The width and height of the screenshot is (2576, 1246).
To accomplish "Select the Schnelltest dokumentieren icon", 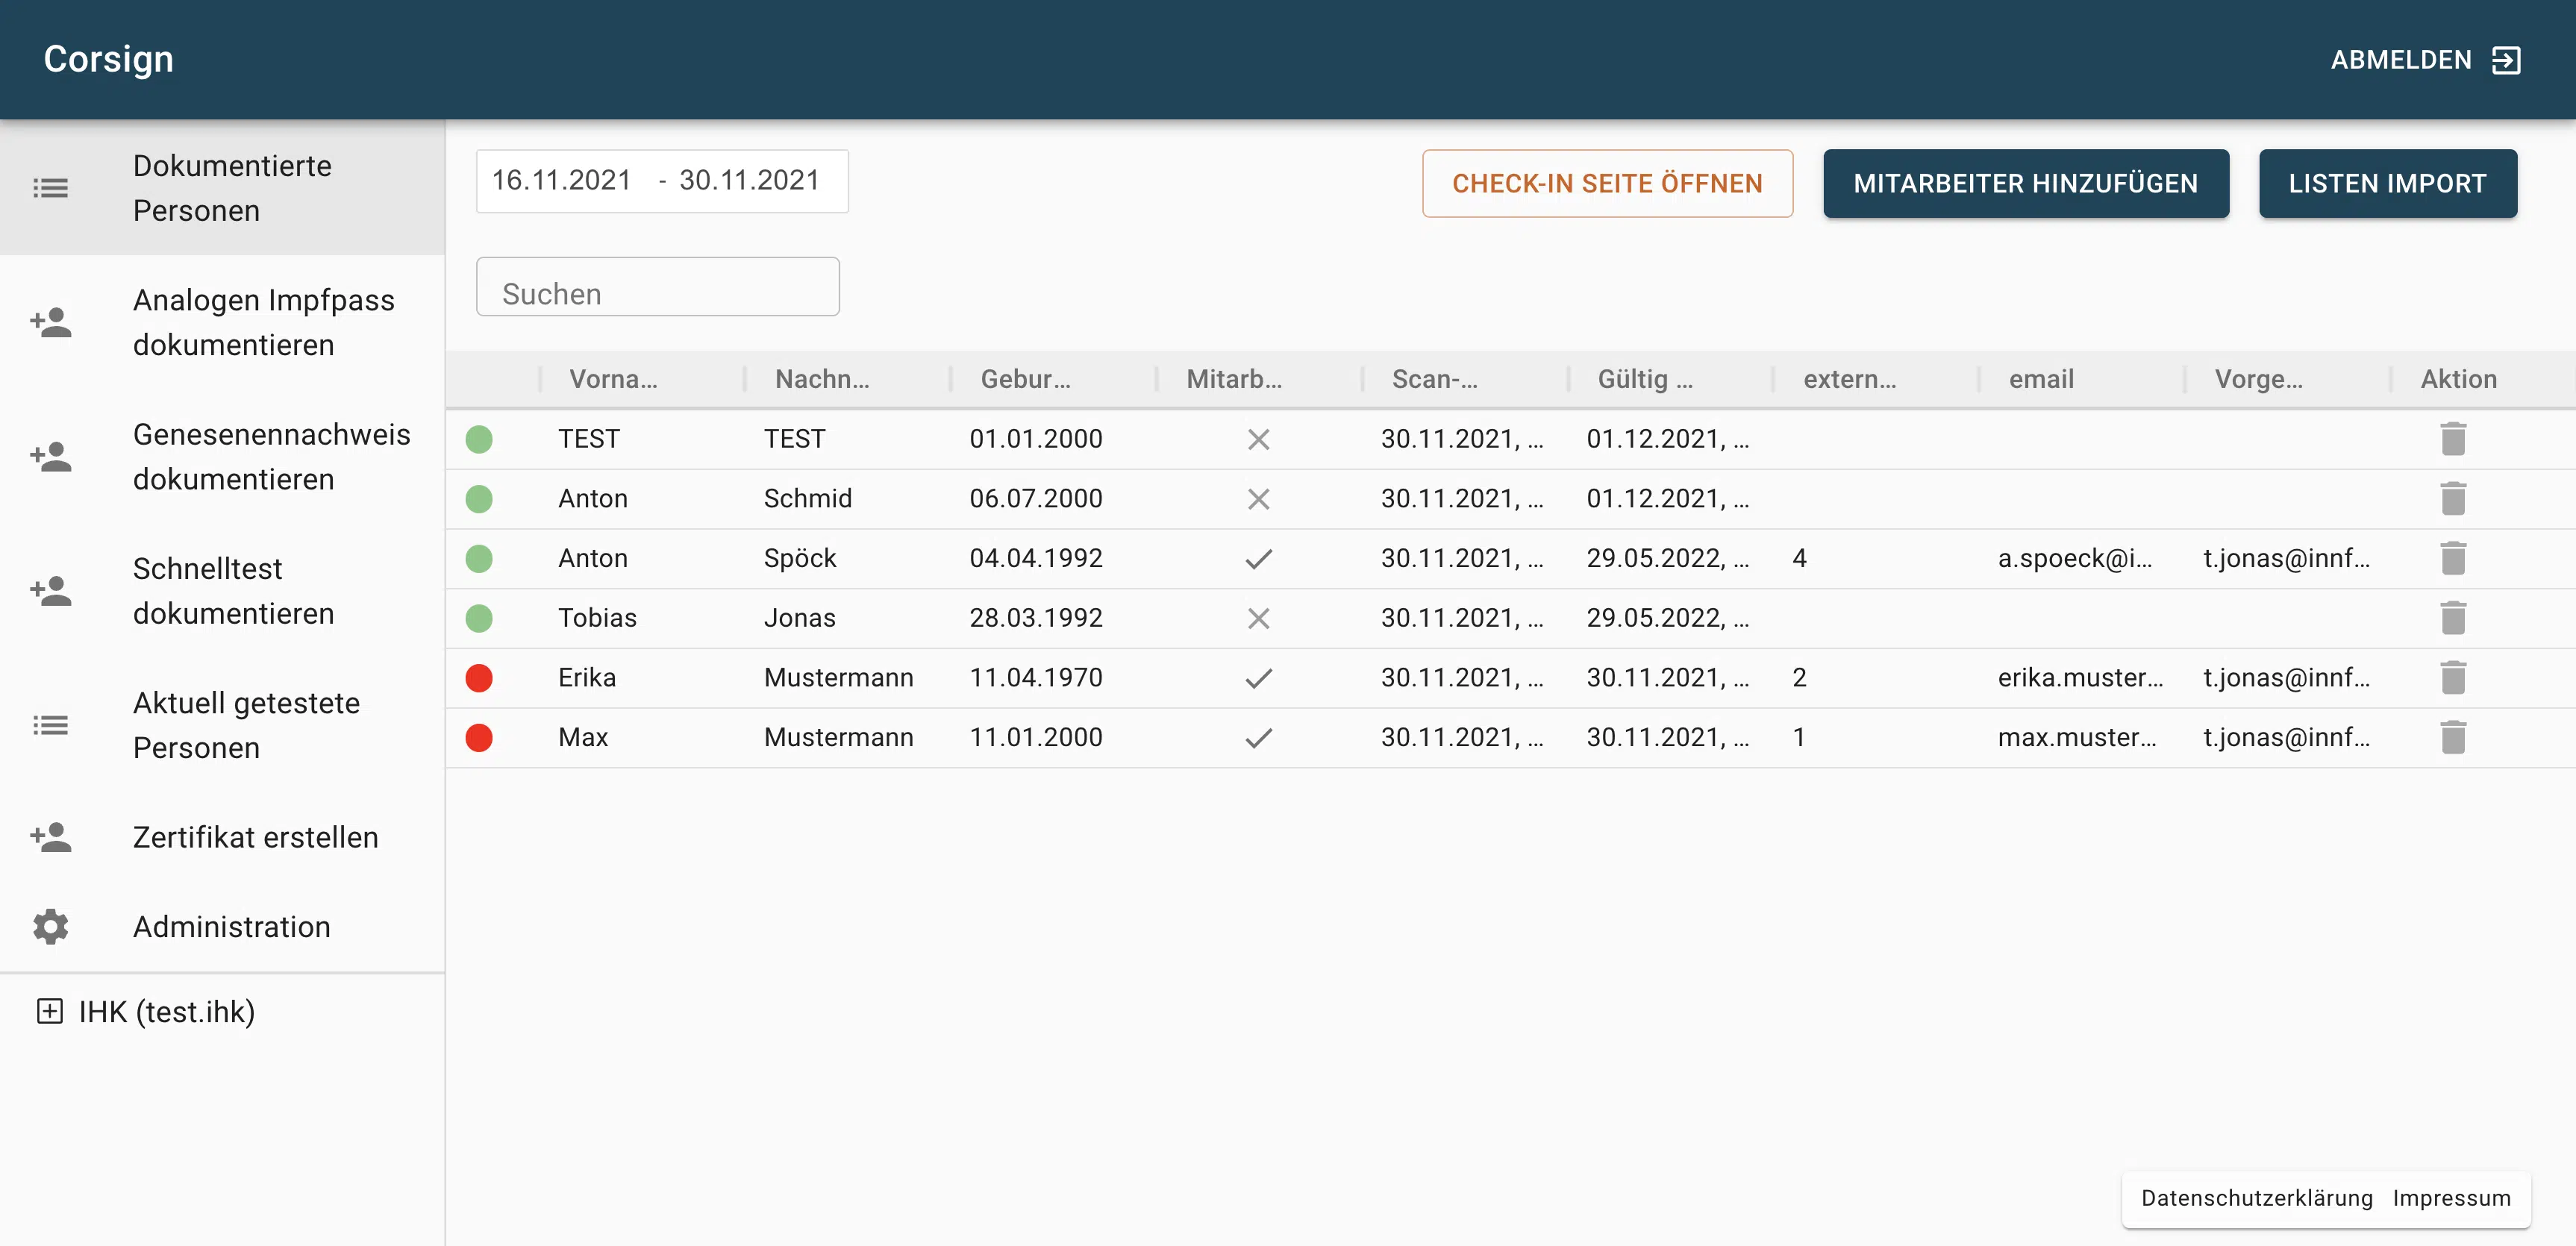I will [x=50, y=590].
